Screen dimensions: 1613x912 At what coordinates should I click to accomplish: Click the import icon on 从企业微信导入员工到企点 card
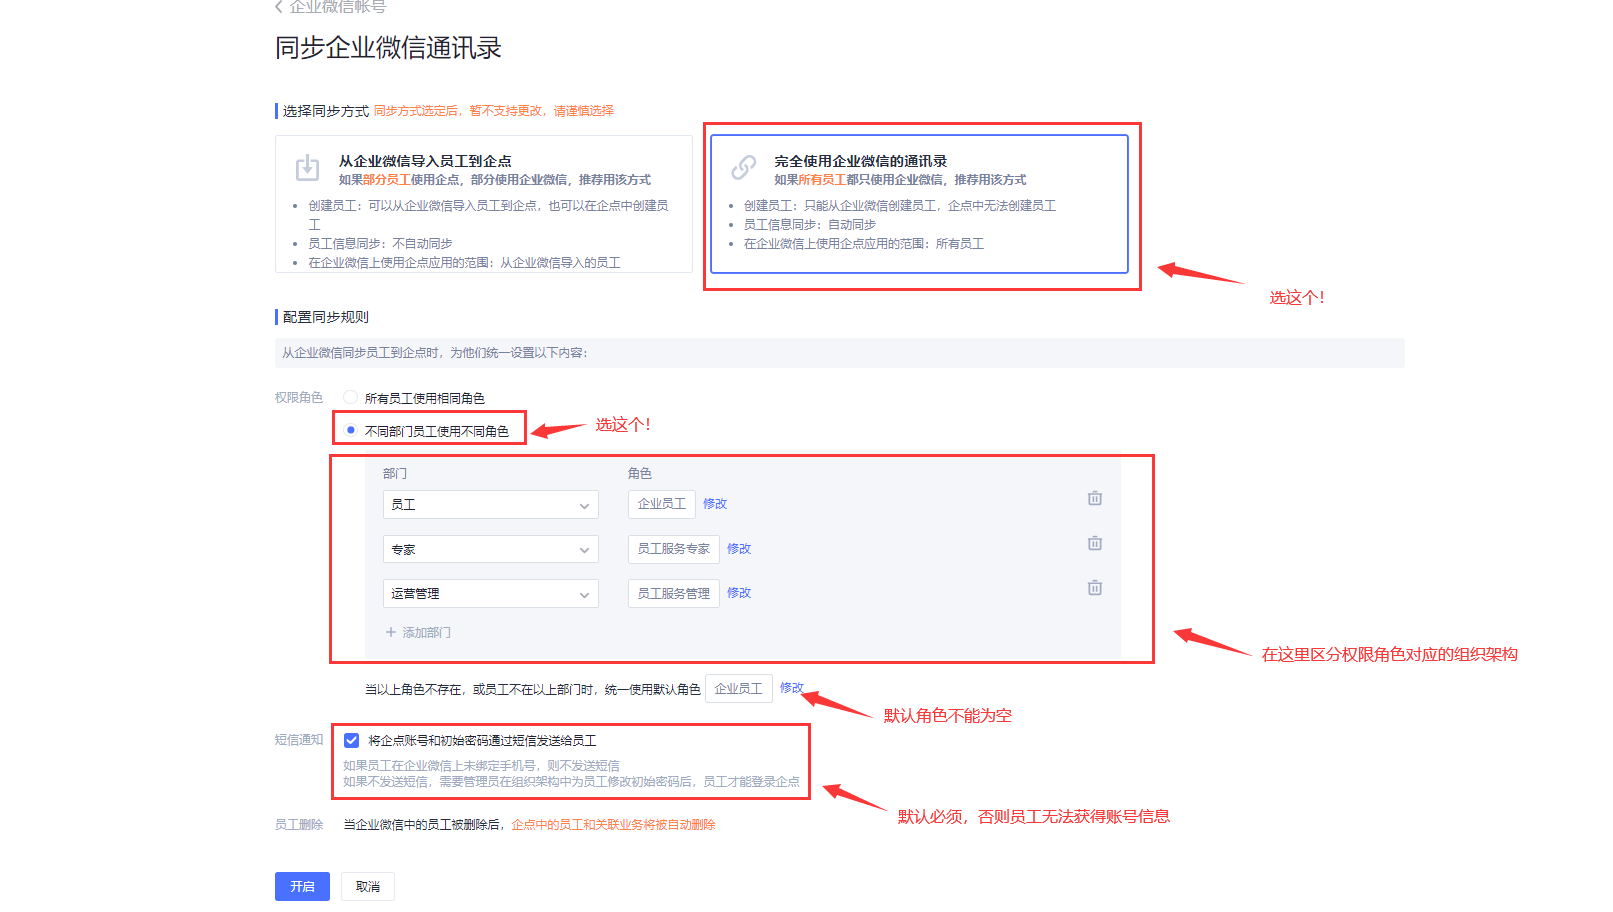(307, 168)
